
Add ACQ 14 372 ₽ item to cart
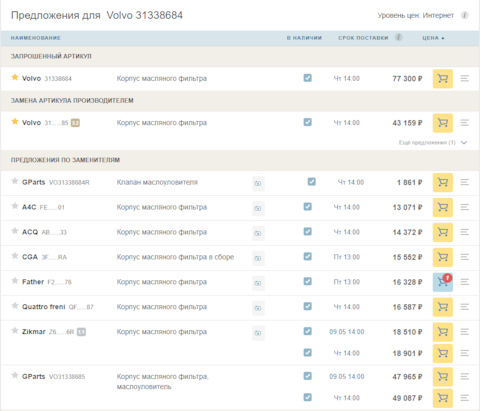pyautogui.click(x=443, y=232)
